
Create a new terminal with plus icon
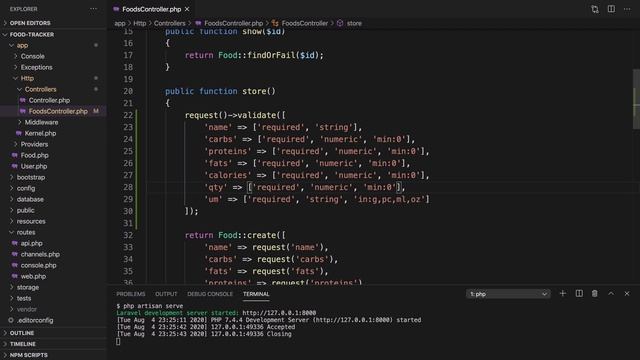point(562,293)
